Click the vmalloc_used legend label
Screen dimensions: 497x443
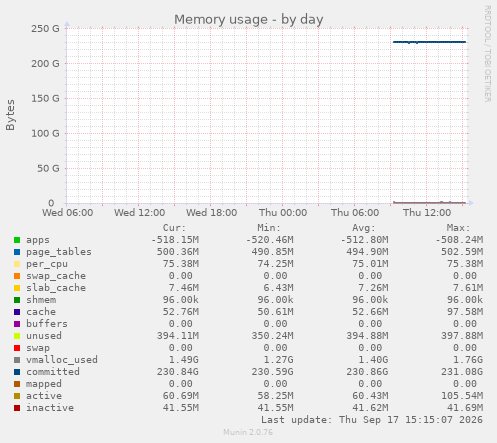click(x=62, y=360)
